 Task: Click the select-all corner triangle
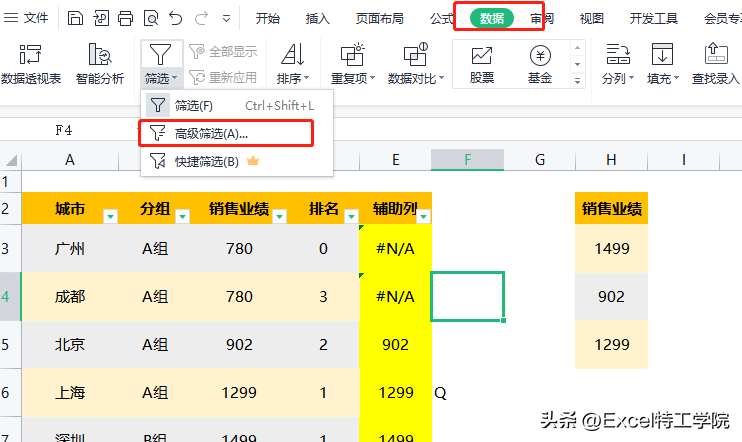tap(11, 160)
